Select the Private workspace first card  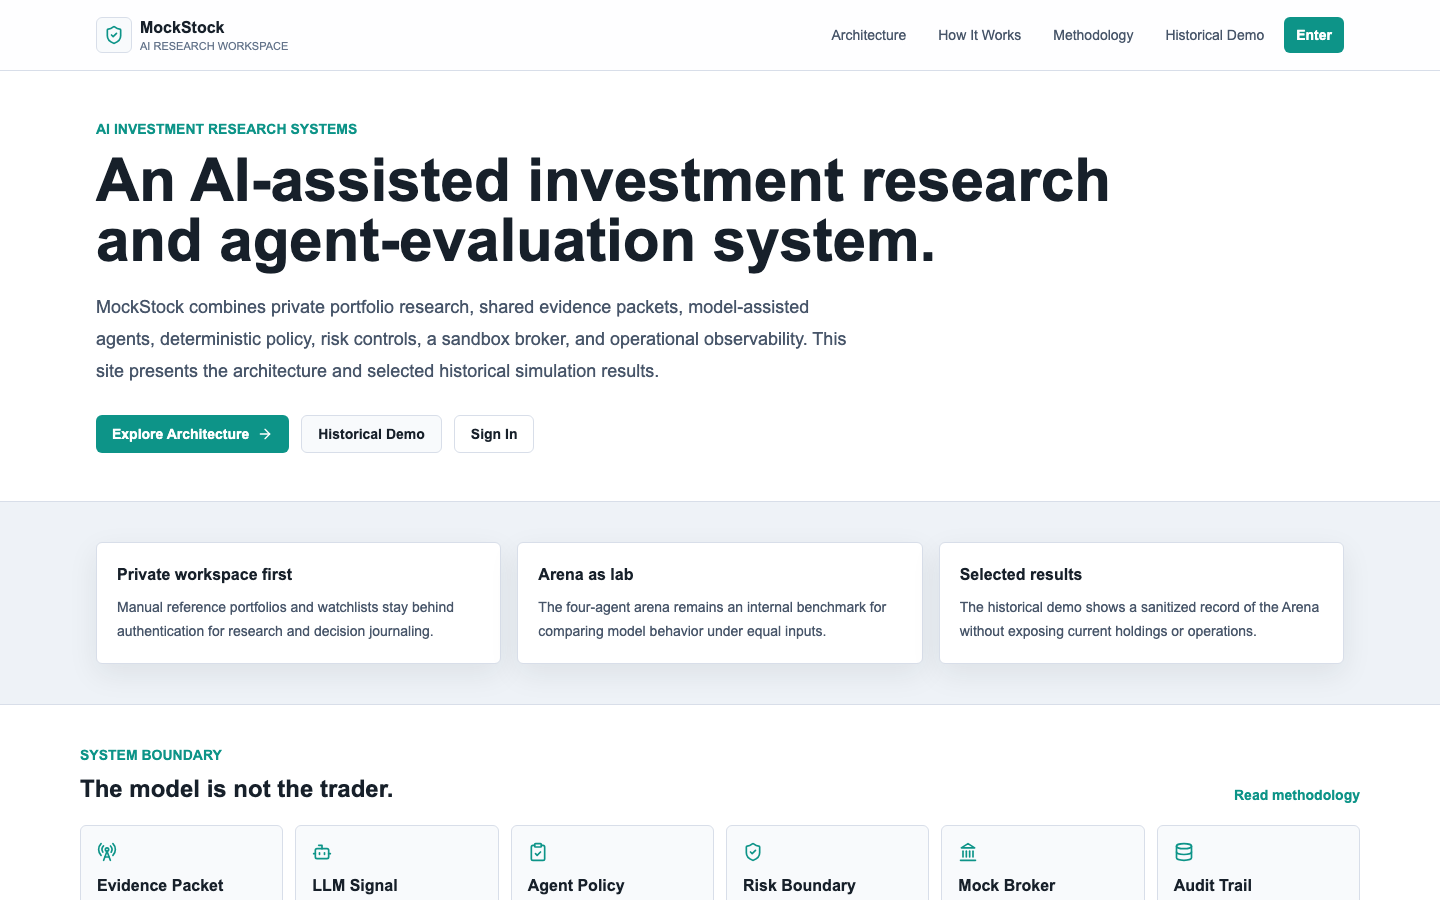[298, 603]
